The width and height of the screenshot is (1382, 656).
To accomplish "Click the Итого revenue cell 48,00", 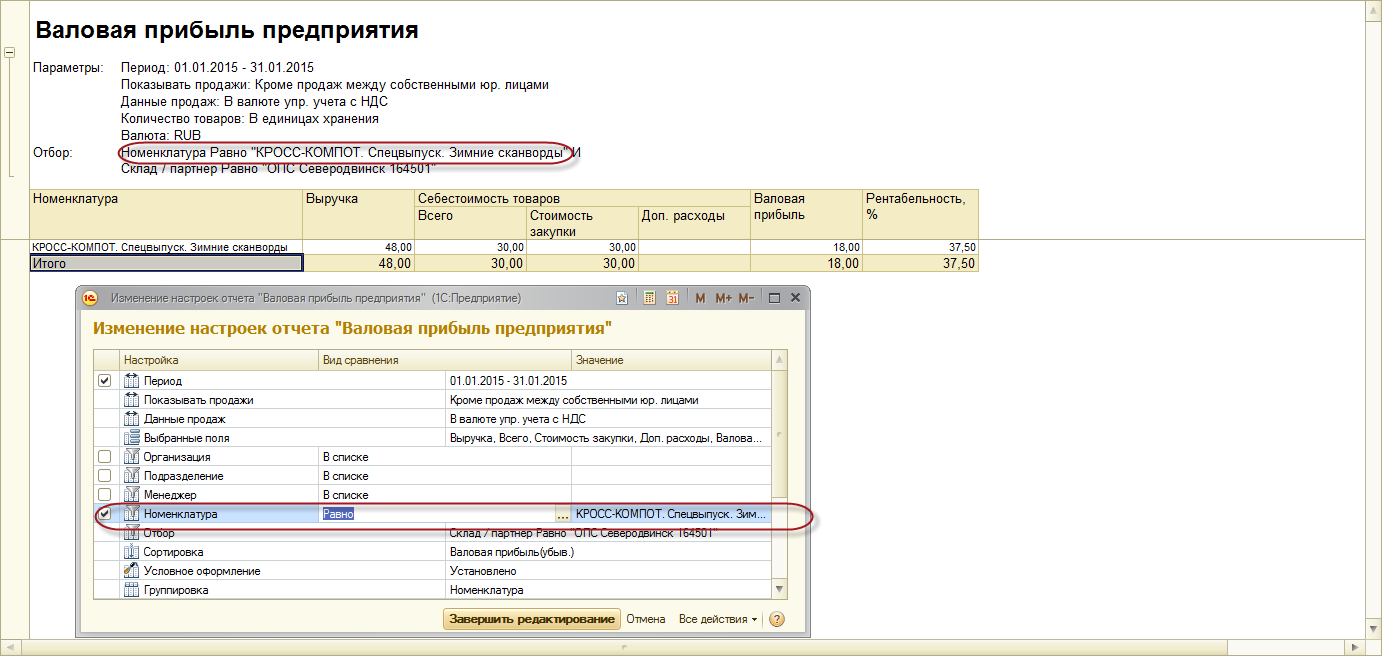I will pyautogui.click(x=358, y=263).
